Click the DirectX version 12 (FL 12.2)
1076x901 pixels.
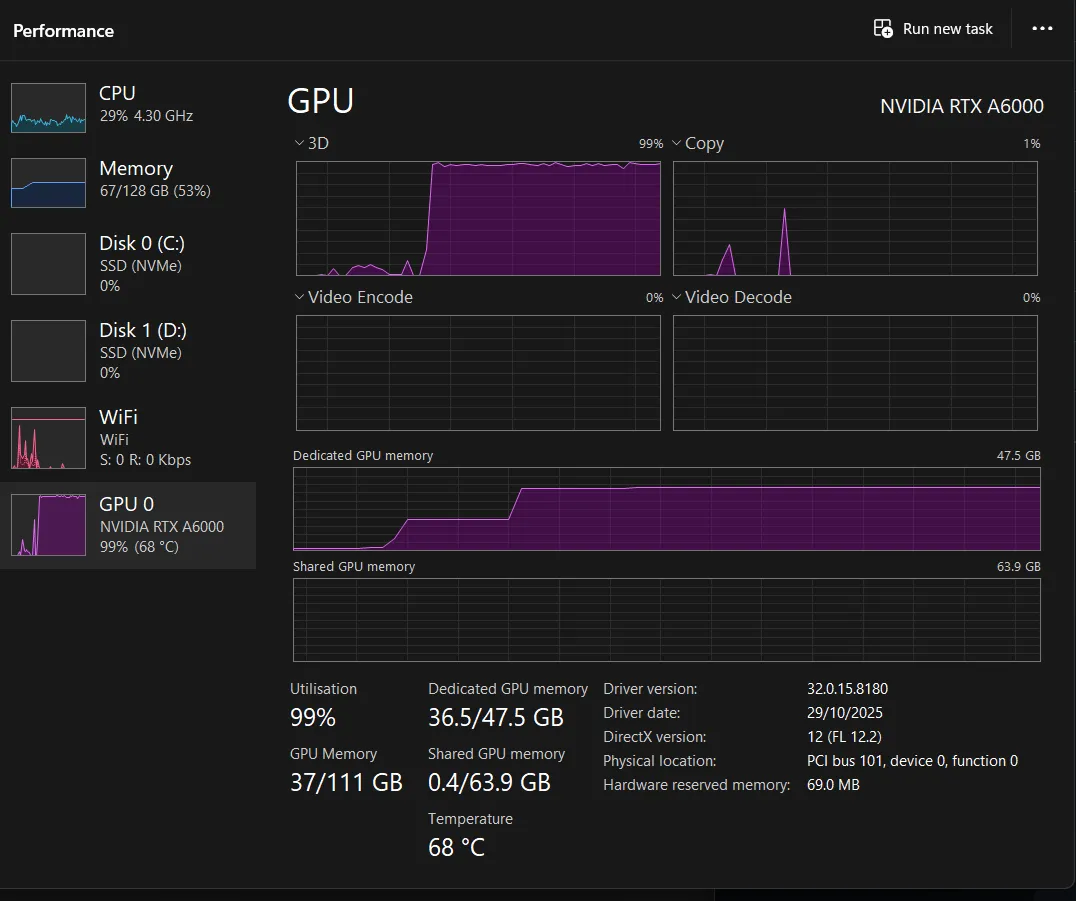click(x=844, y=736)
